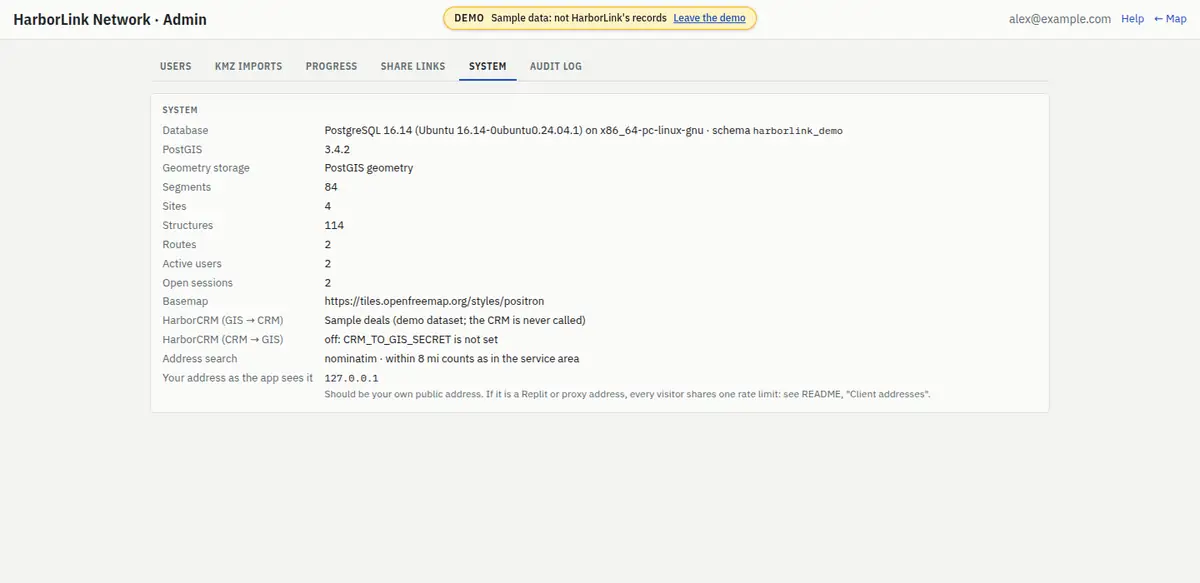The image size is (1200, 583).
Task: Click the HarborCRM (GIS → CRM) label
Action: pyautogui.click(x=223, y=320)
